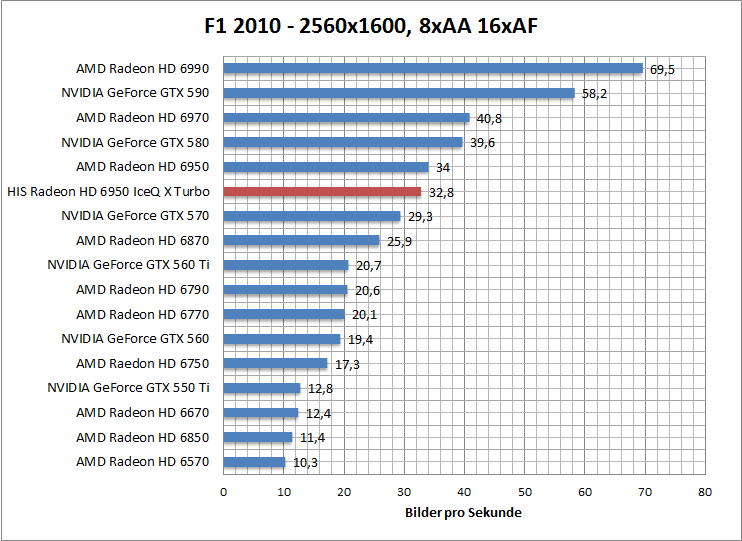Image resolution: width=742 pixels, height=541 pixels.
Task: Click the value label '20,1'
Action: tap(364, 315)
